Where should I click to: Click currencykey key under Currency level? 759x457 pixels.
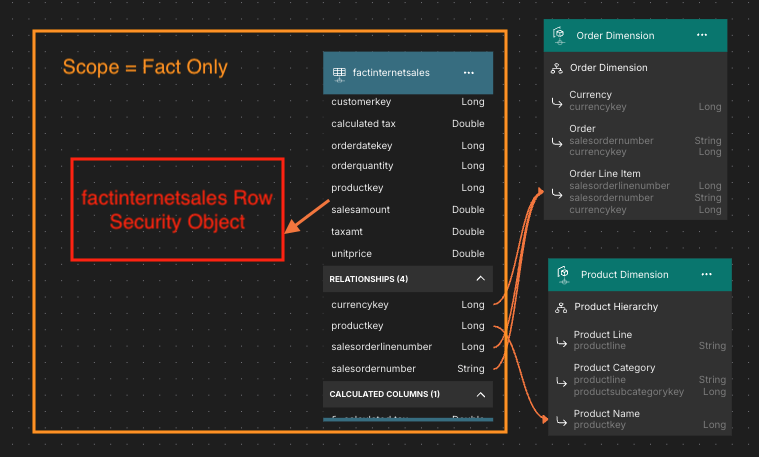[598, 107]
